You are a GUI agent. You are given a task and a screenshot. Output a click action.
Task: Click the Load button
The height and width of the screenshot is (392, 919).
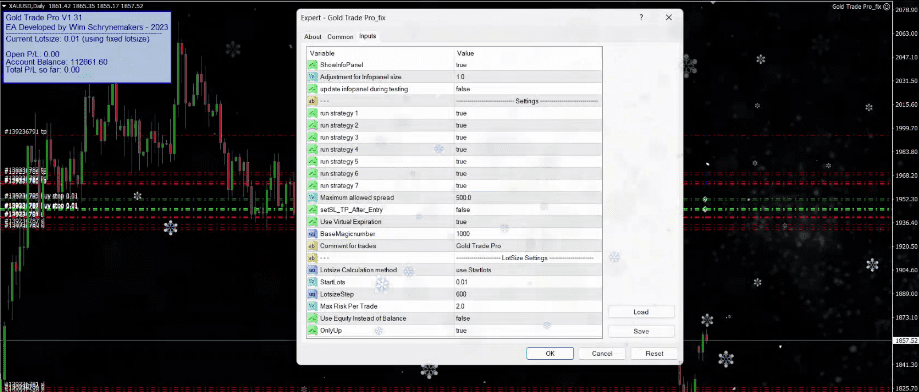tap(641, 312)
